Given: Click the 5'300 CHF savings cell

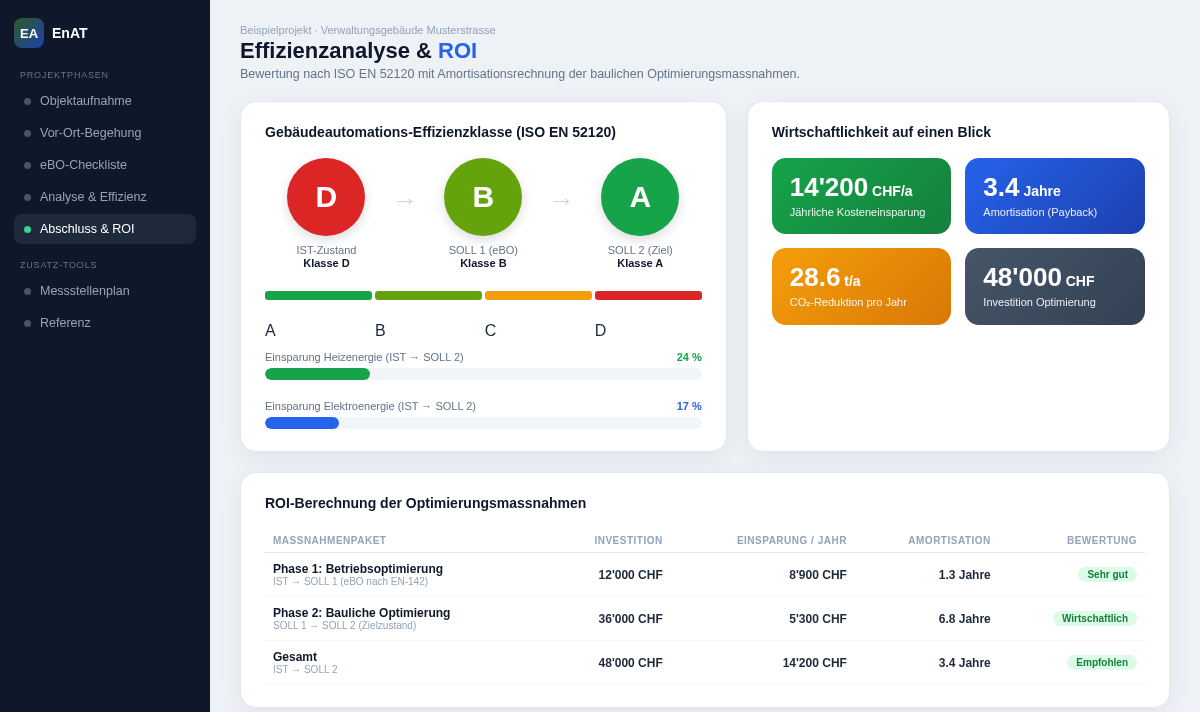Looking at the screenshot, I should [818, 619].
